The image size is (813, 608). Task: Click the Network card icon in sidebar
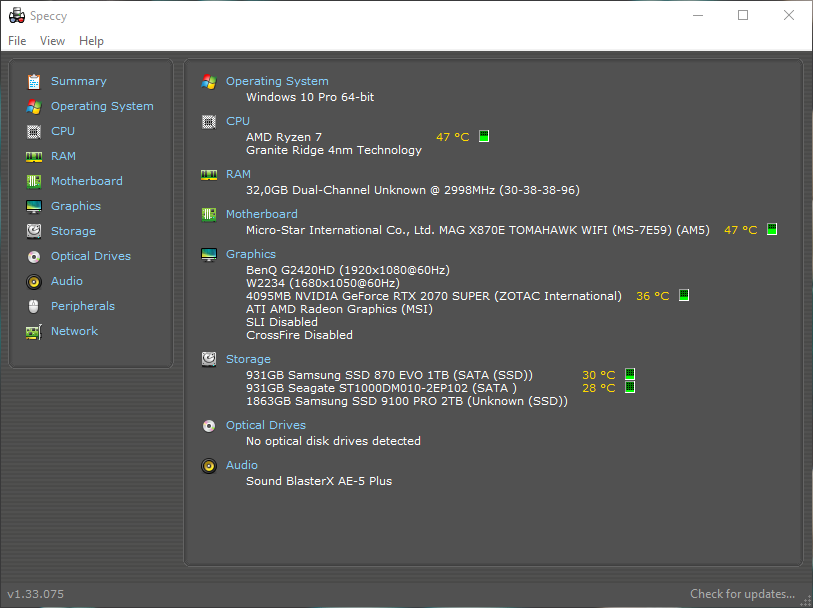pyautogui.click(x=34, y=332)
